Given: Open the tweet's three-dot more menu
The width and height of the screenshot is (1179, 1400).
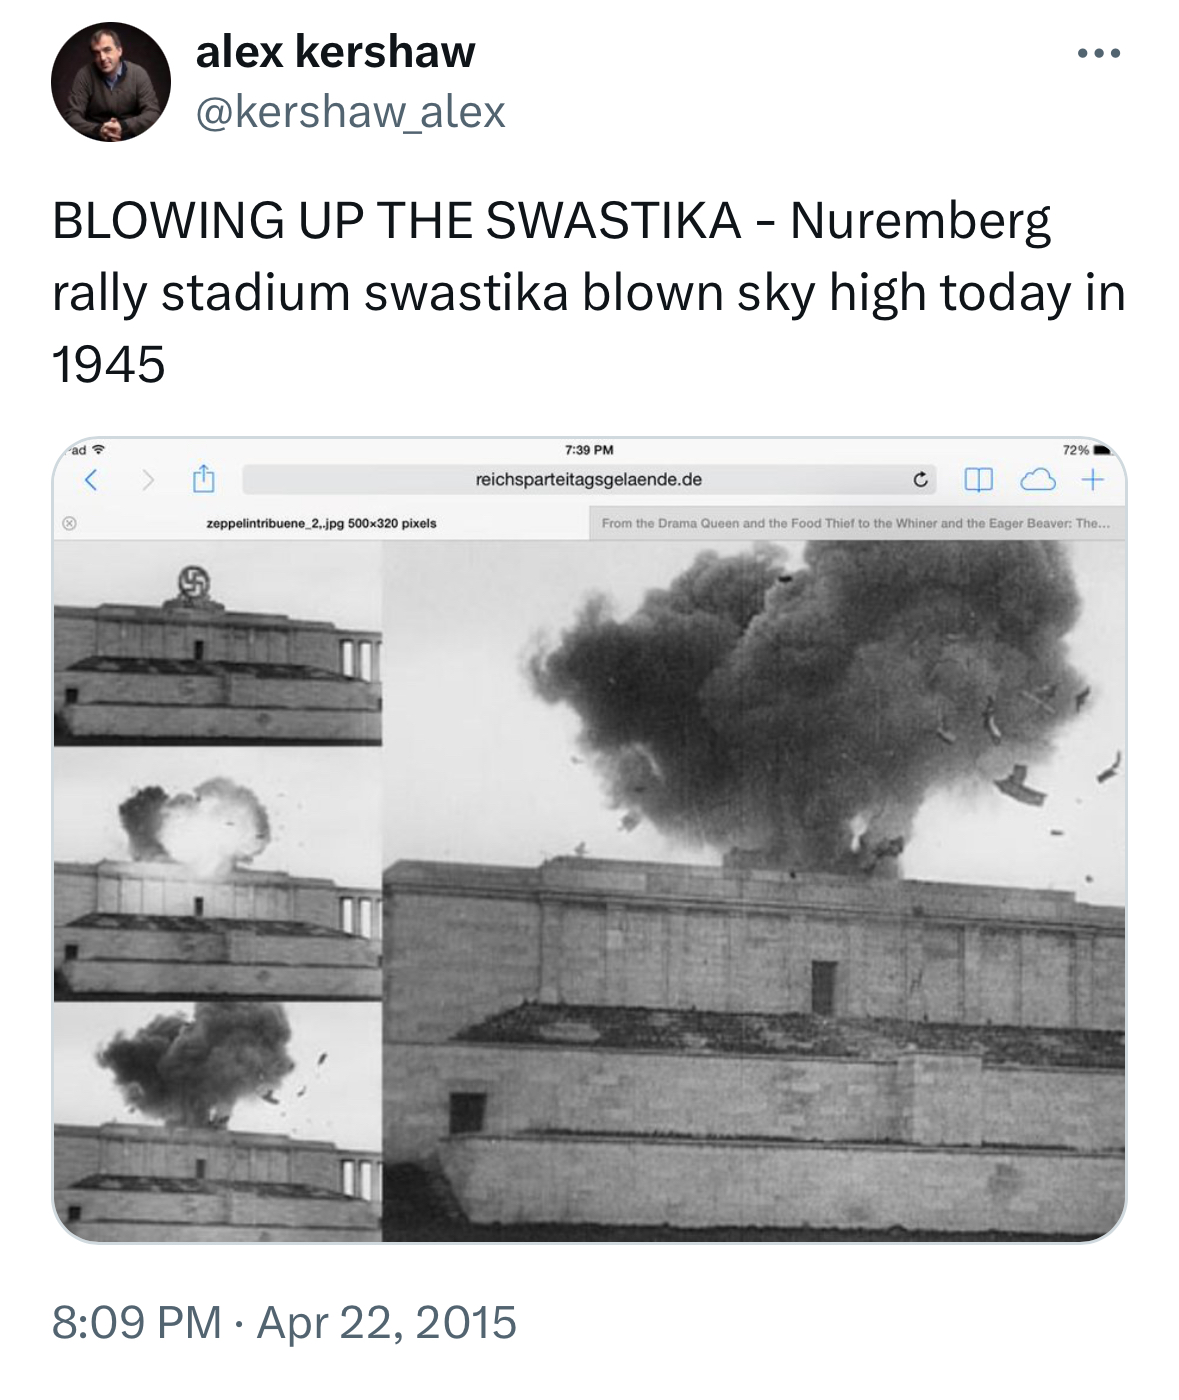Looking at the screenshot, I should 1099,53.
